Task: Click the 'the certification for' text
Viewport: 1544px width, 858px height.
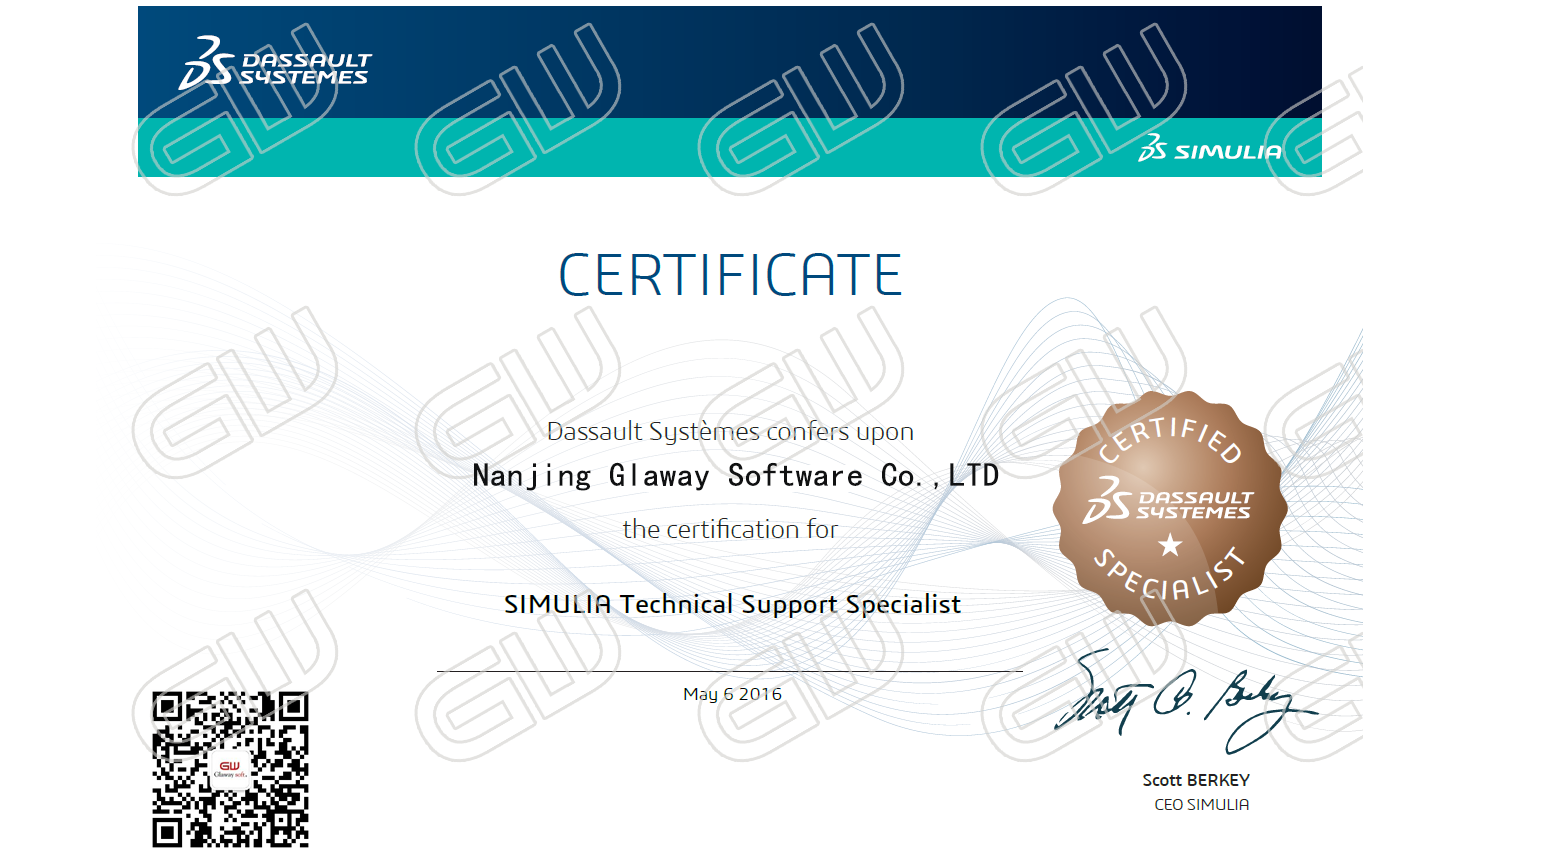Action: click(730, 529)
